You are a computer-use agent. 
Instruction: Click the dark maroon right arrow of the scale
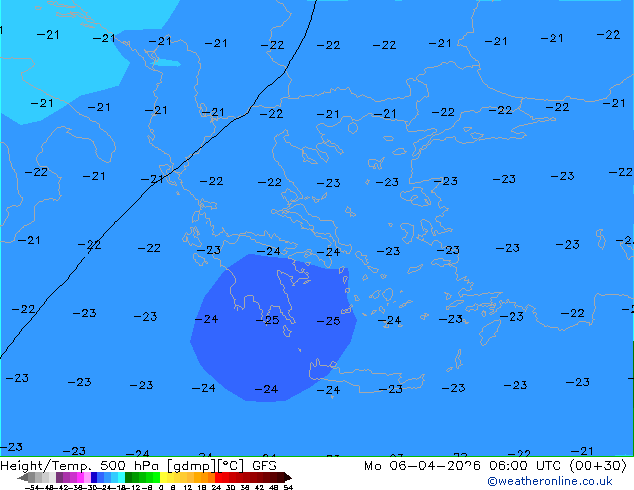287,477
